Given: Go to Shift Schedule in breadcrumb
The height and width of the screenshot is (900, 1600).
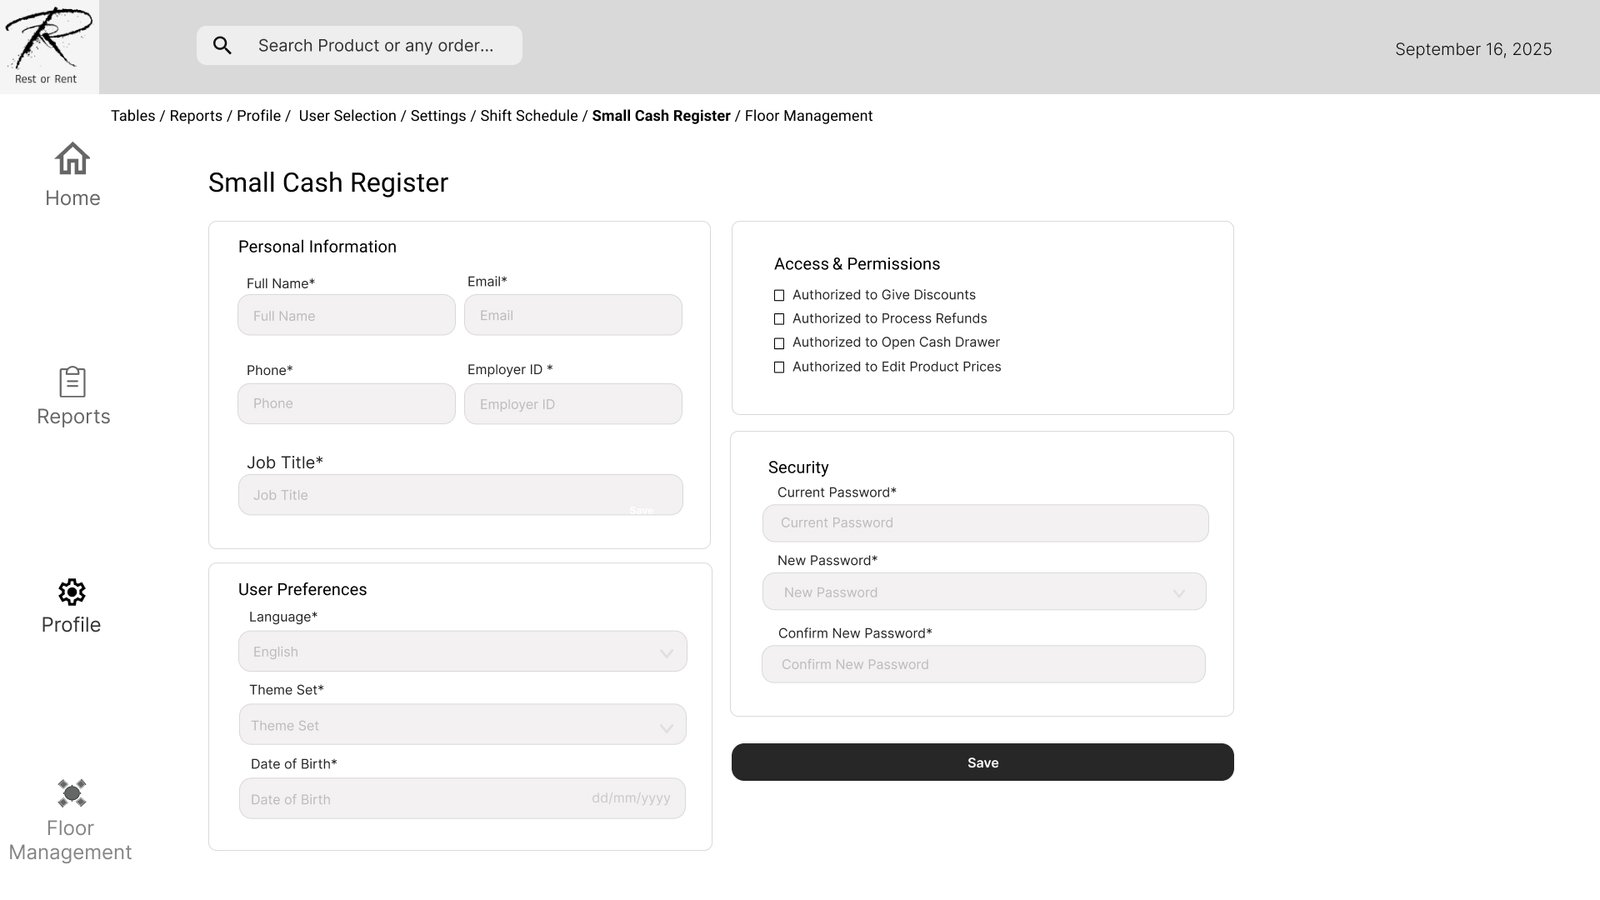Looking at the screenshot, I should point(528,116).
